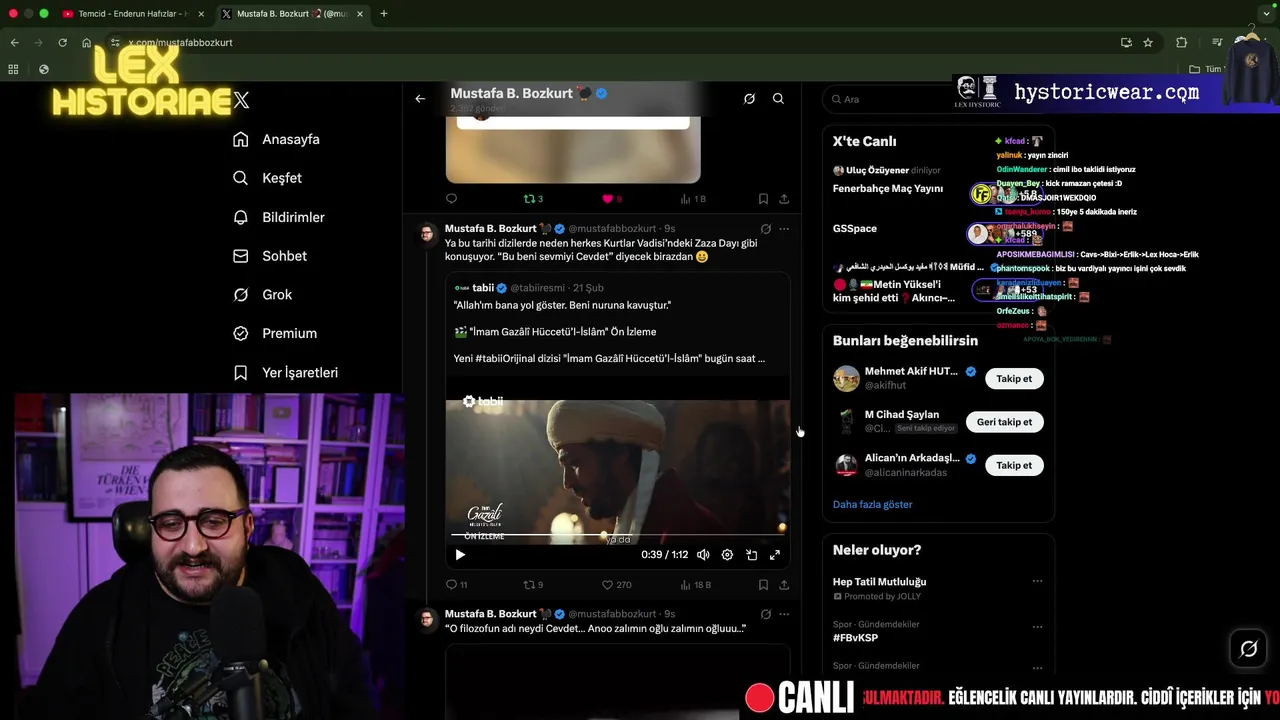Open more menu on 'O filozofun adı' tweet
The width and height of the screenshot is (1280, 720).
(784, 614)
